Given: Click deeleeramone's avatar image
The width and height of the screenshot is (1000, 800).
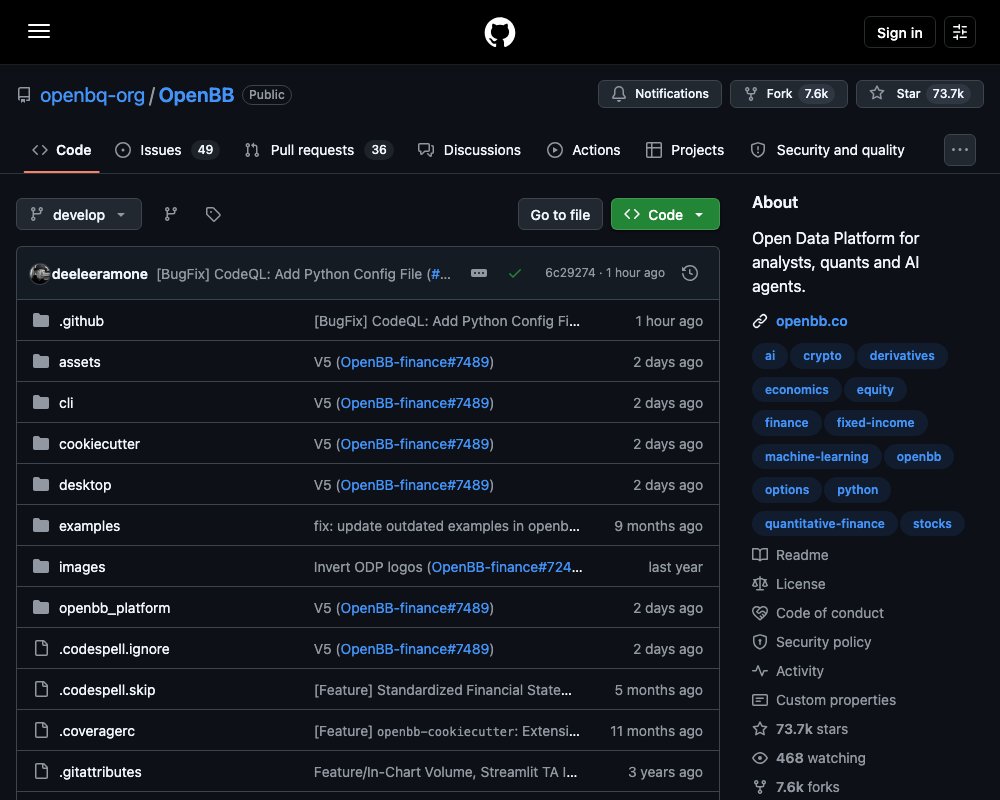Looking at the screenshot, I should tap(40, 274).
